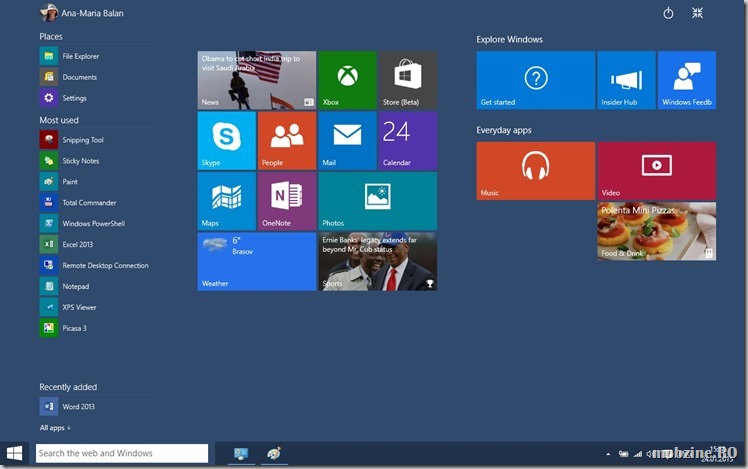Open the Weather tile for Brasov
748x469 pixels.
click(x=257, y=261)
